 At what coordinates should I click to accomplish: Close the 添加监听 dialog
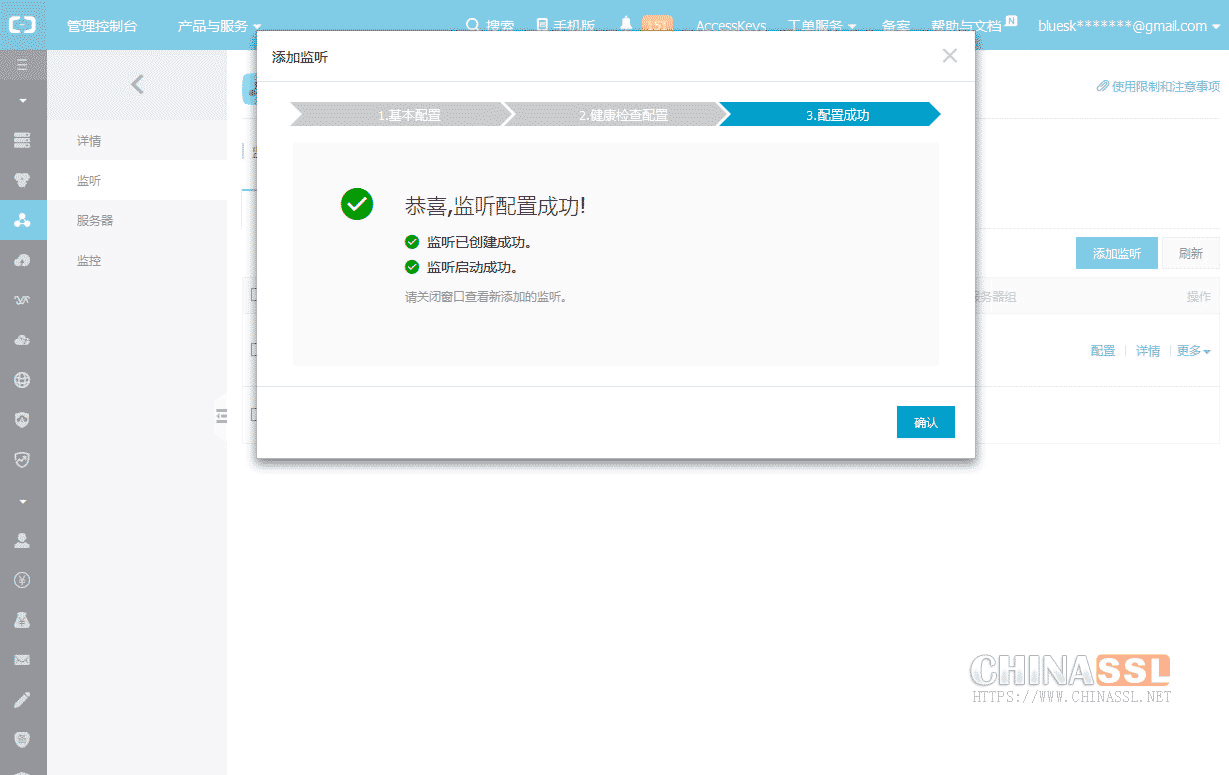pyautogui.click(x=949, y=57)
